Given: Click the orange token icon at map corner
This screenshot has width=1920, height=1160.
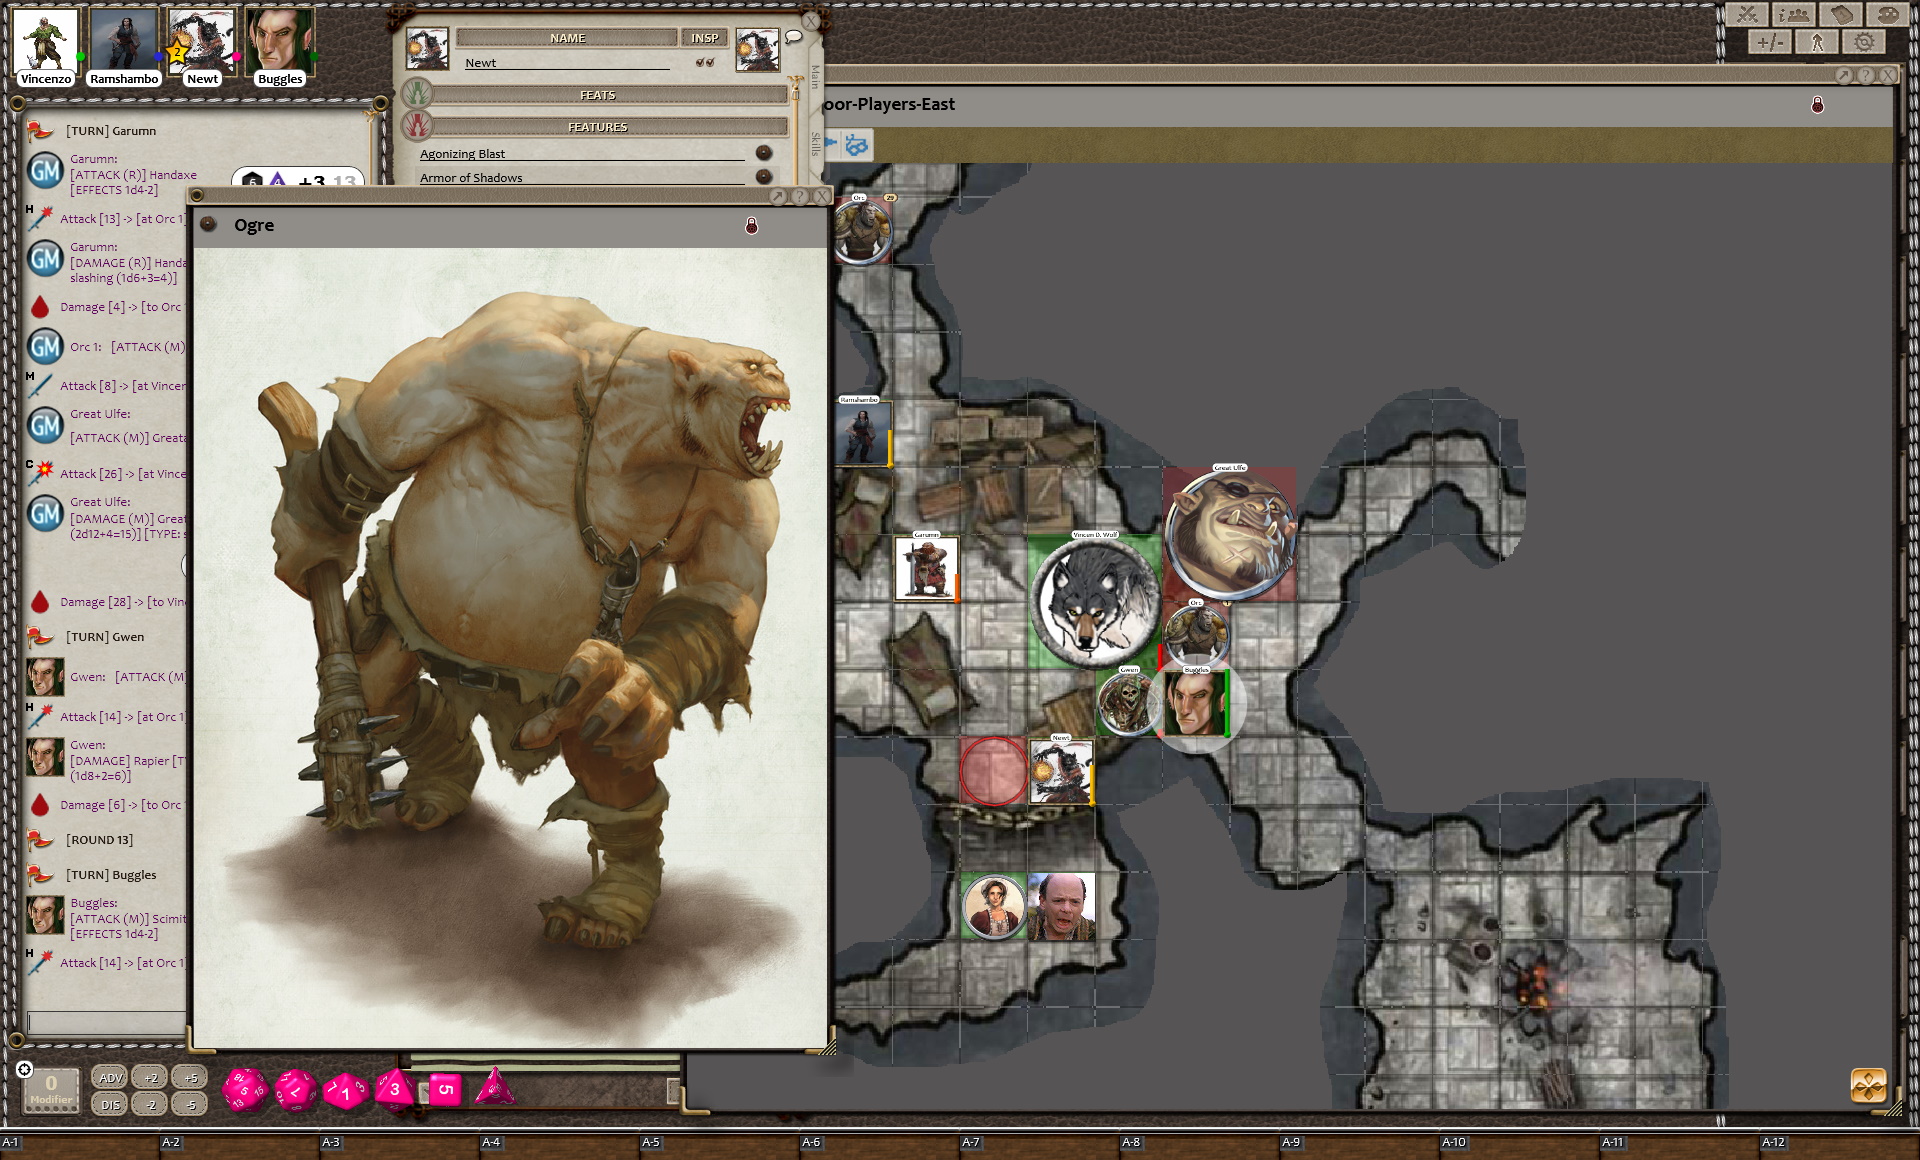Looking at the screenshot, I should 1868,1085.
